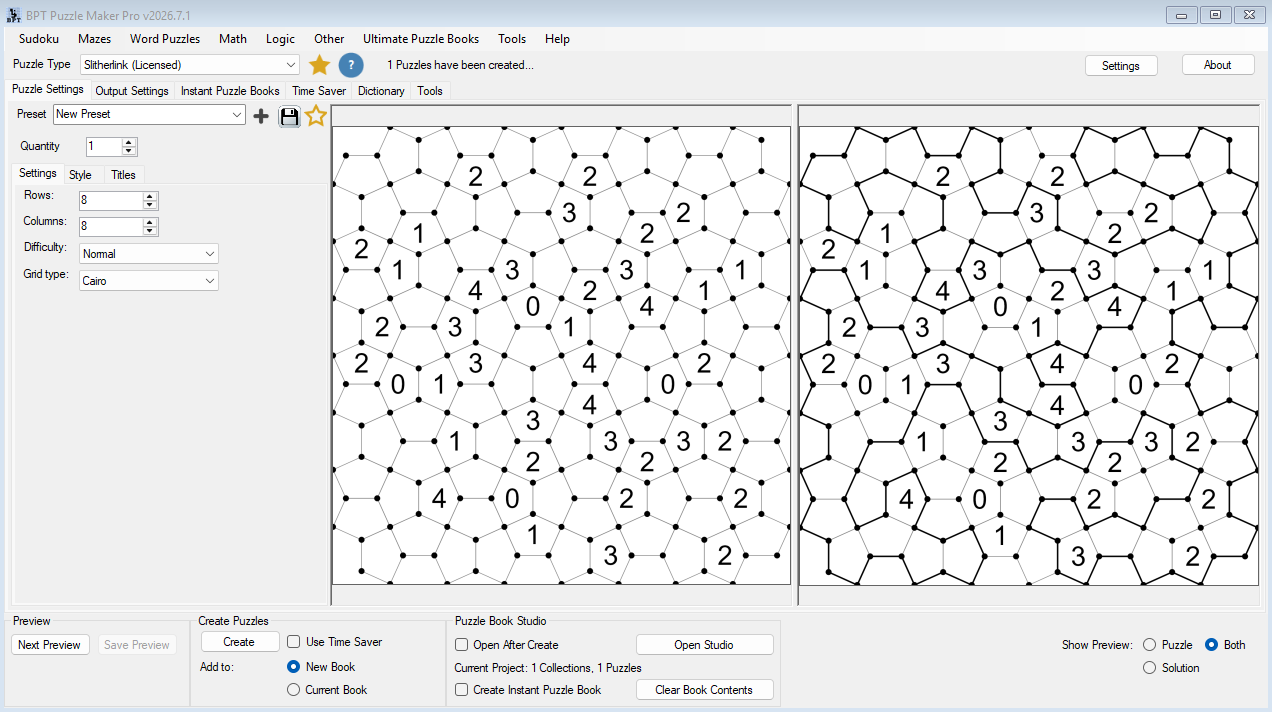Screen dimensions: 1272x712
Task: Select New Book radio option
Action: 294,667
